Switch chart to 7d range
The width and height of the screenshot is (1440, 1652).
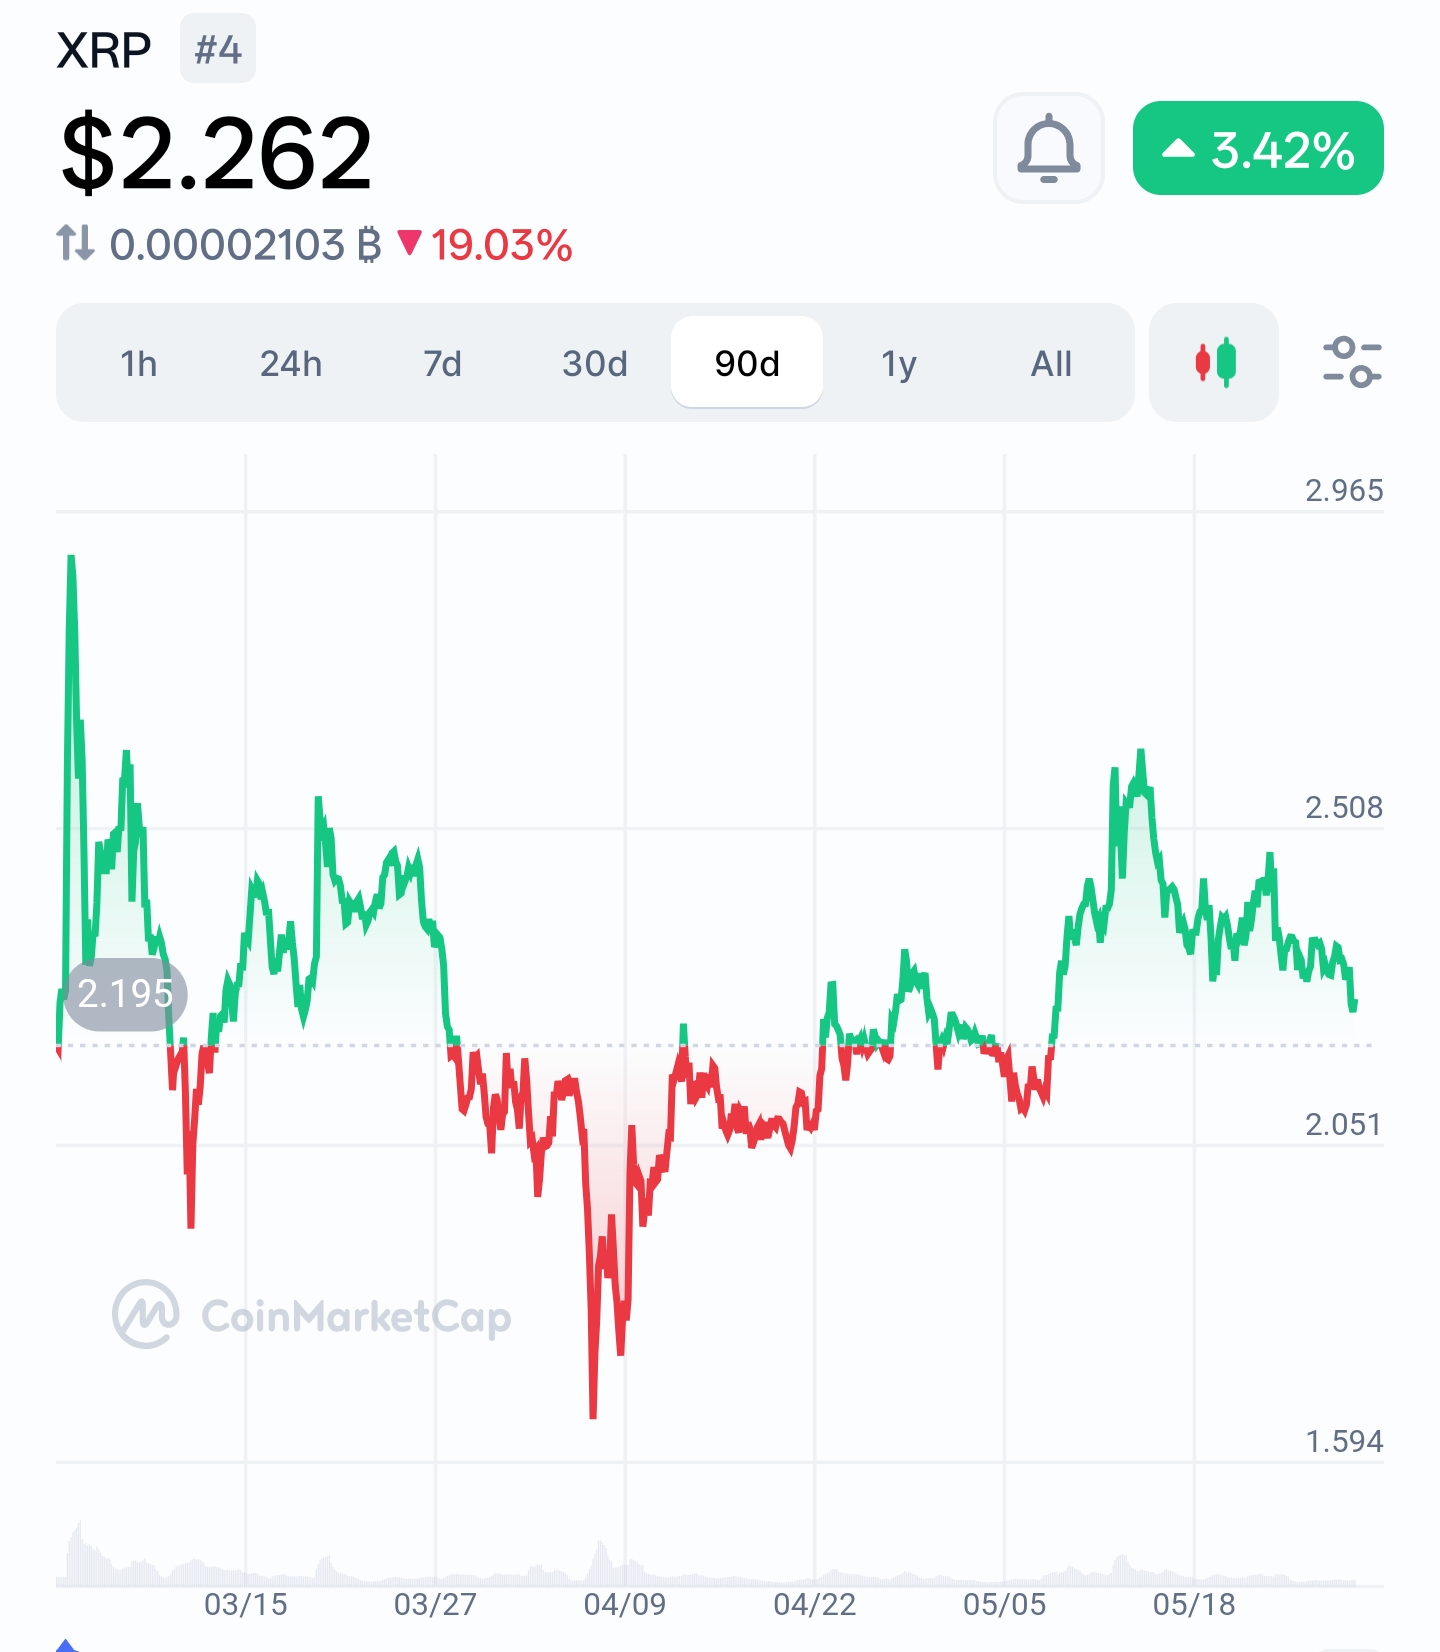(442, 363)
